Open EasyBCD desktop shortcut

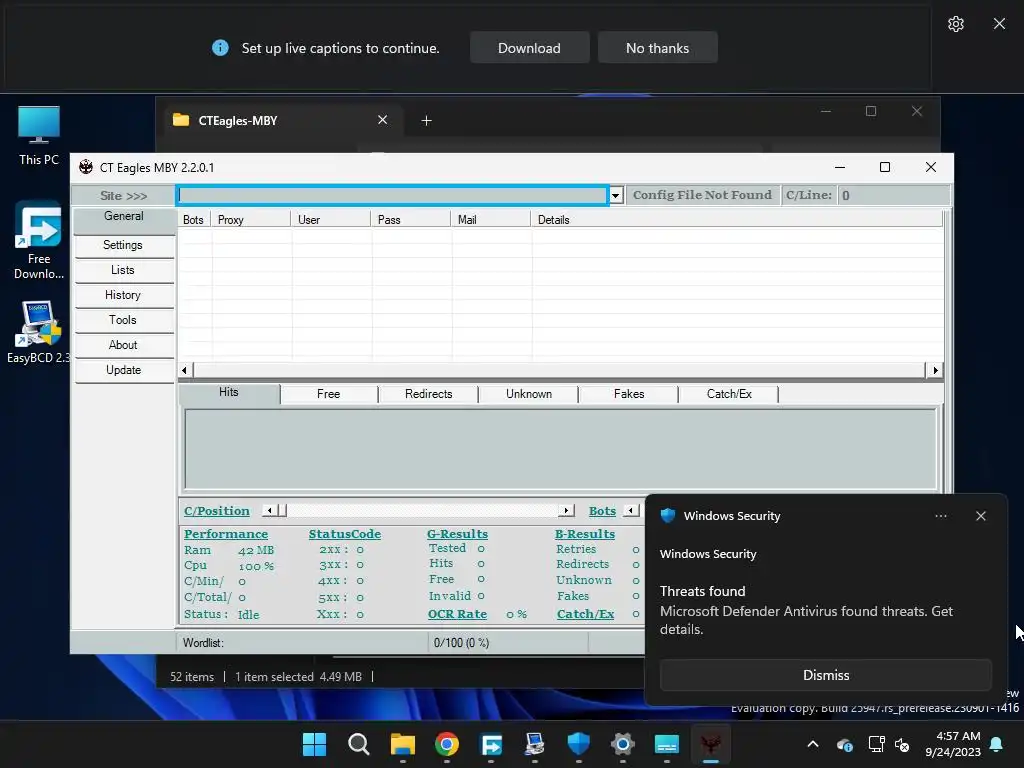click(39, 332)
